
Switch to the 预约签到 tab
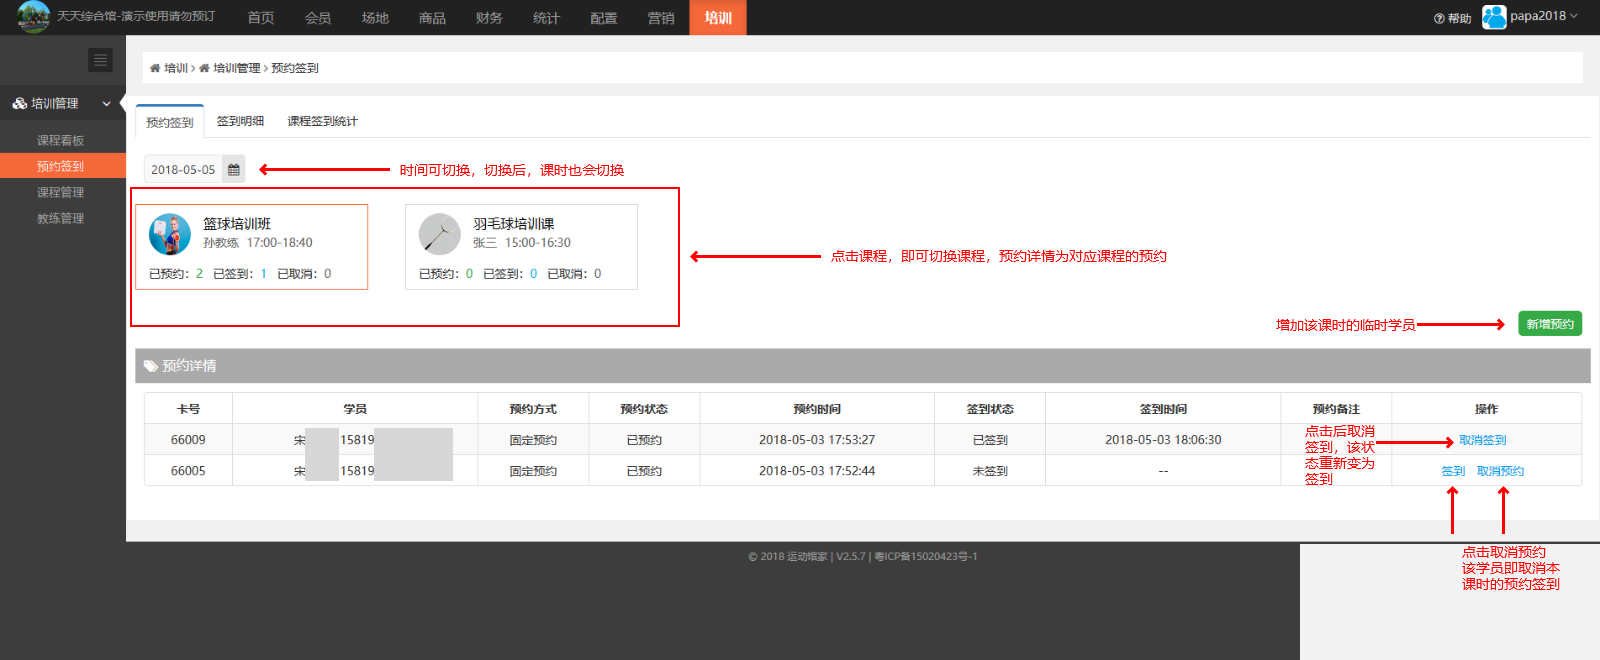click(170, 122)
